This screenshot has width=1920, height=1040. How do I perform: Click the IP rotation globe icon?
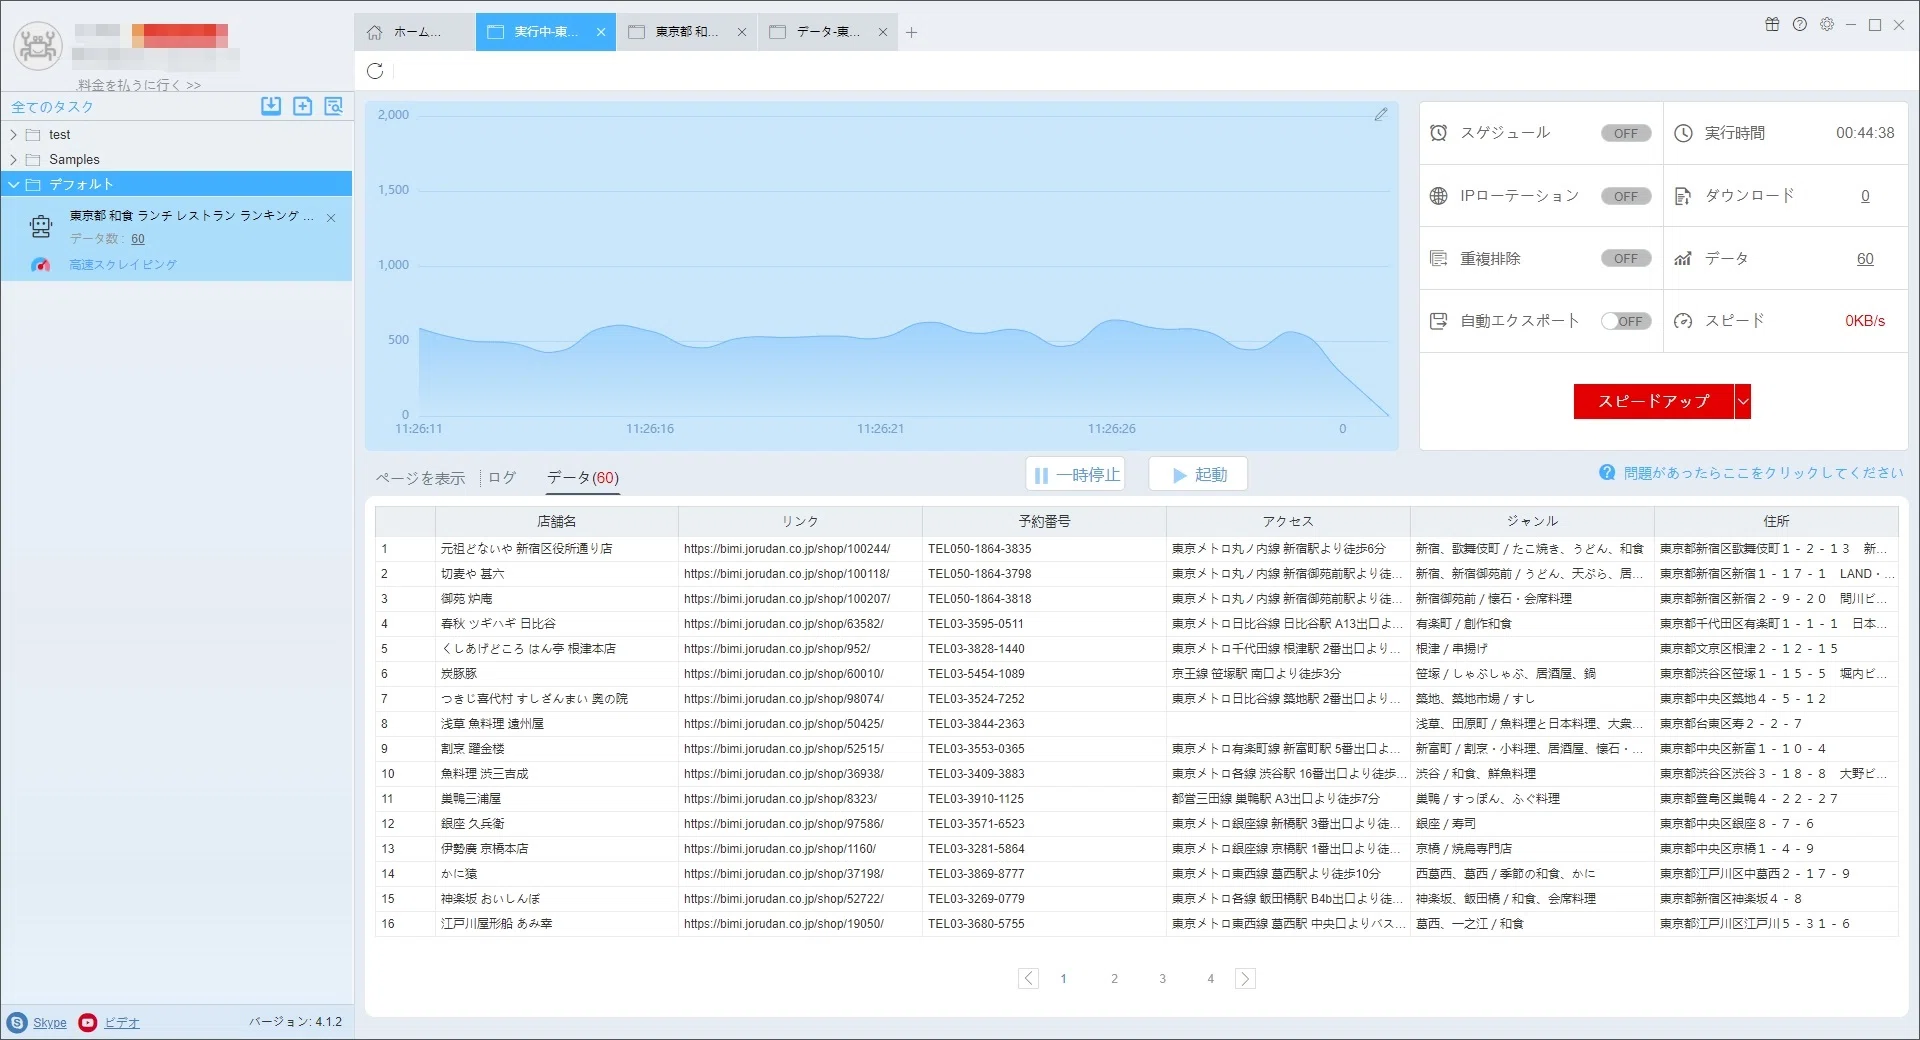1439,196
